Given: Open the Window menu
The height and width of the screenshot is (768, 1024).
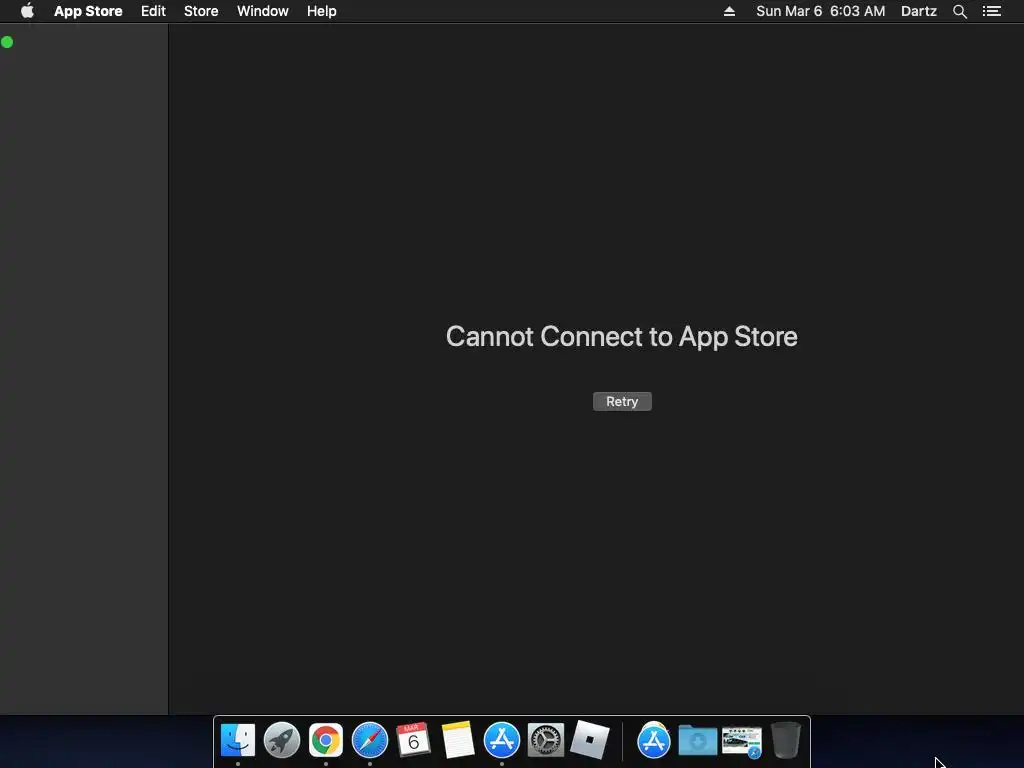Looking at the screenshot, I should [x=263, y=11].
